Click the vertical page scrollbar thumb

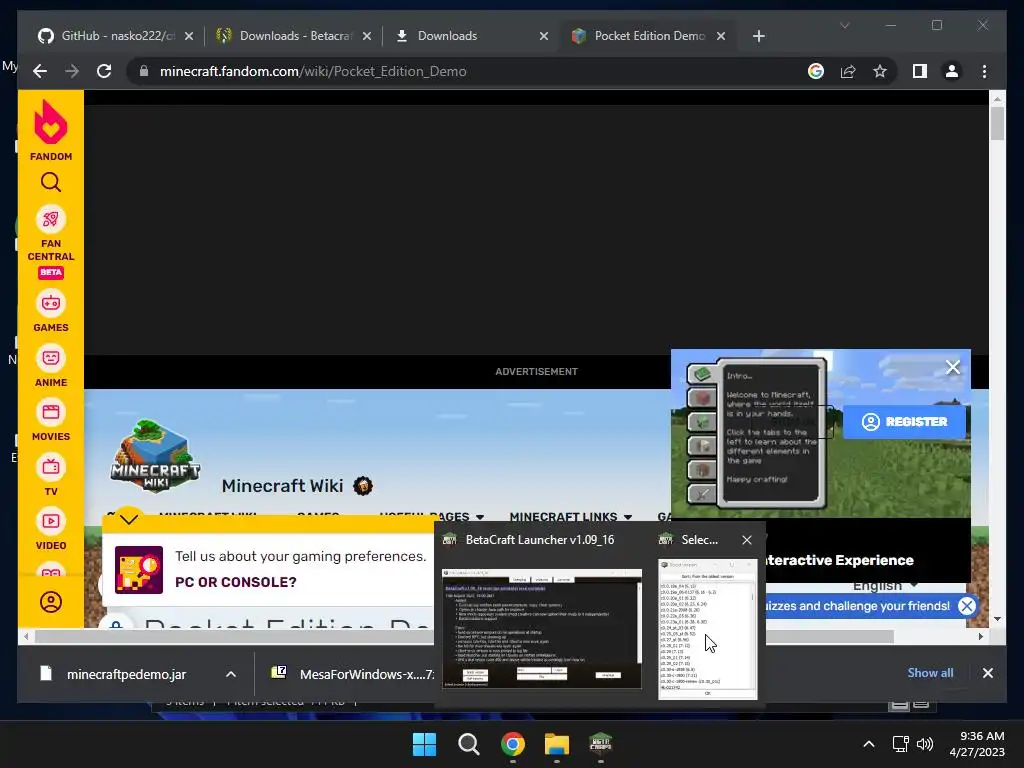[x=997, y=123]
